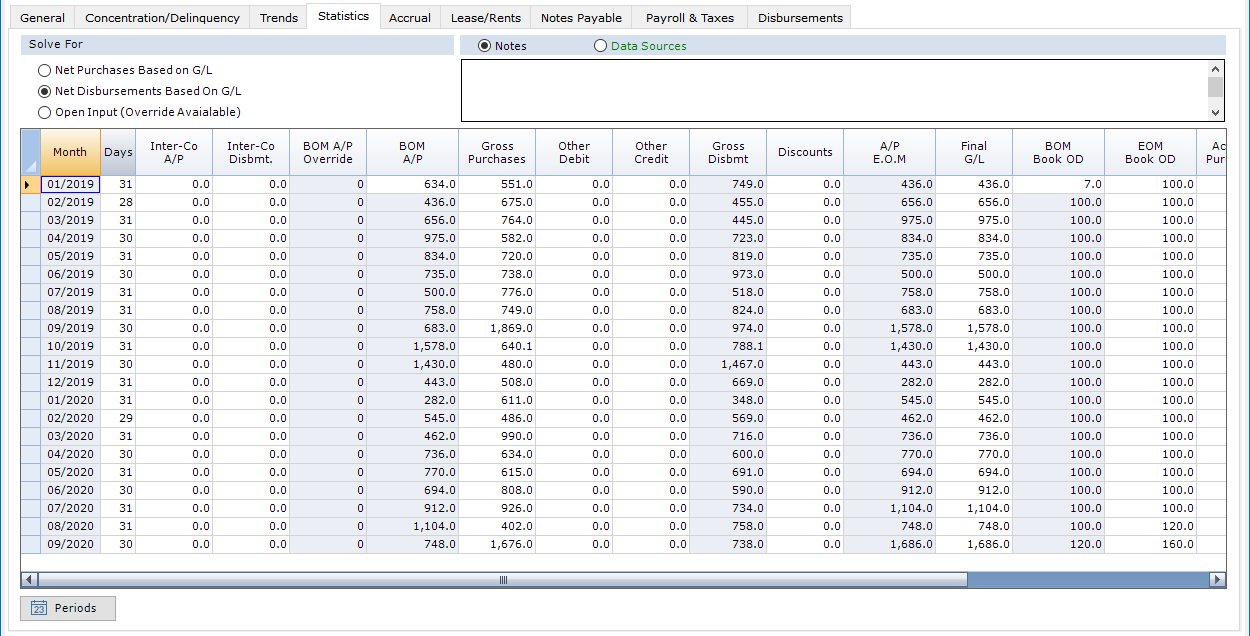Go to the Notes Payable tab
This screenshot has width=1250, height=636.
[x=581, y=18]
